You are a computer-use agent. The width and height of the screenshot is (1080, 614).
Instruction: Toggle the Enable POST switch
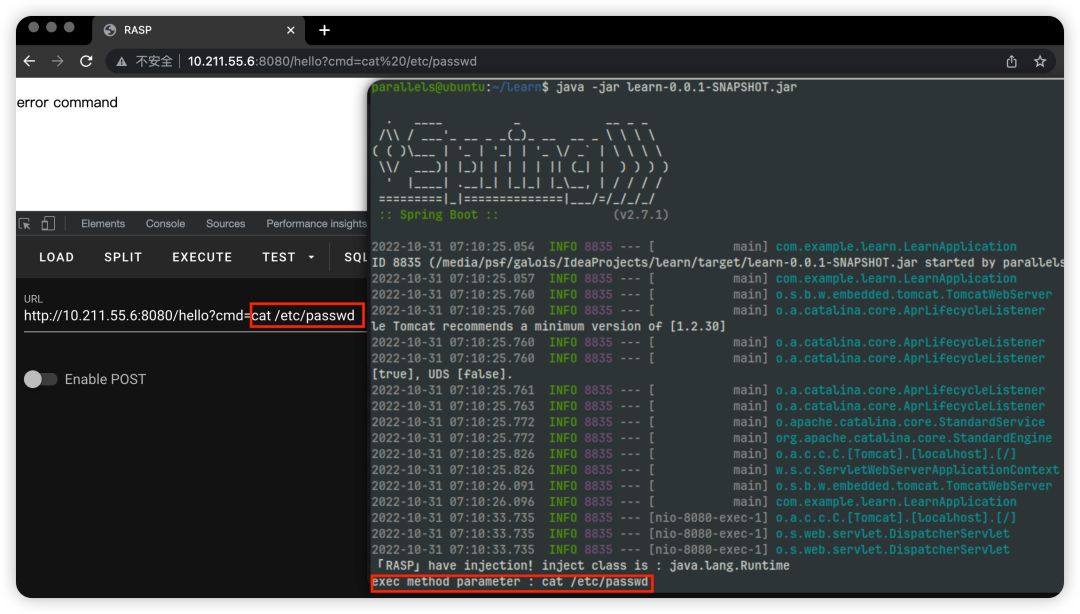[x=40, y=379]
